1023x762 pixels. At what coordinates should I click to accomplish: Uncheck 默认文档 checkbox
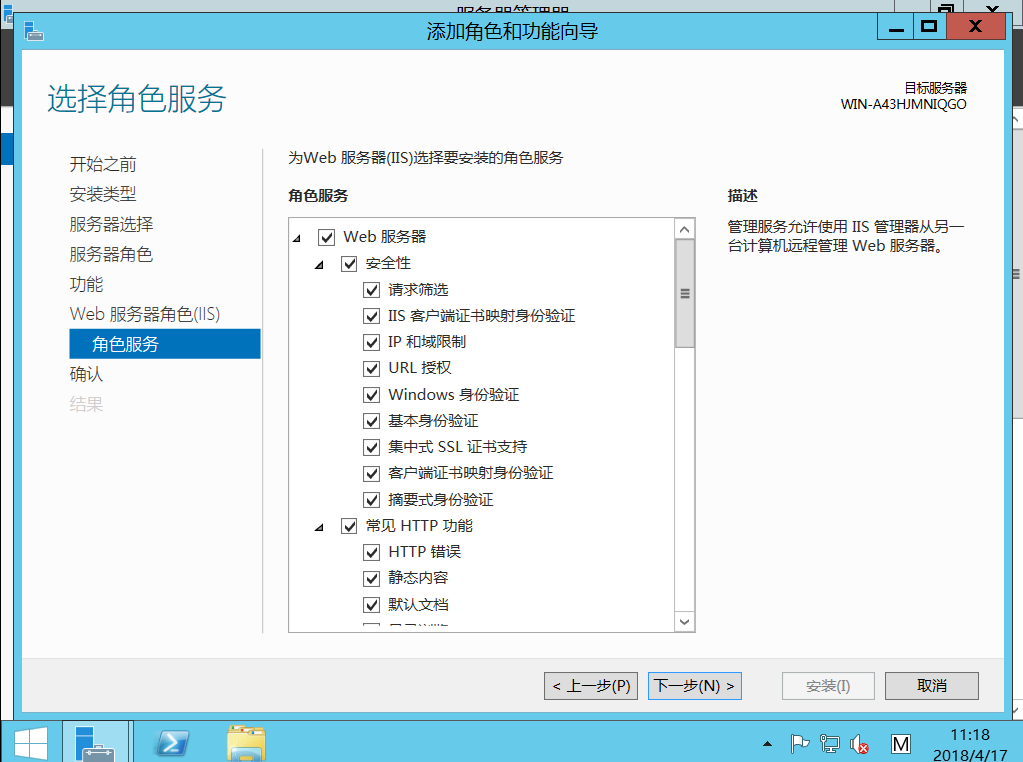pos(371,605)
